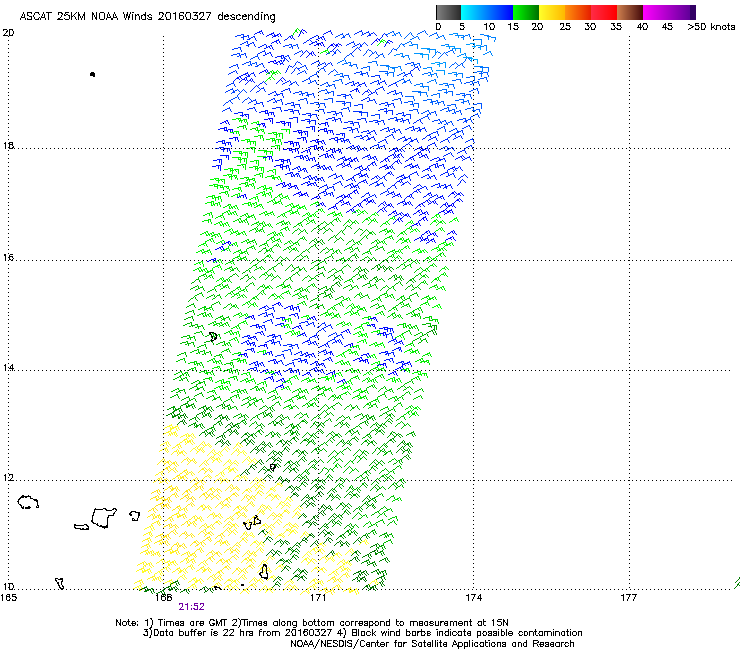Click the legend label '35' under color bar

(616, 27)
